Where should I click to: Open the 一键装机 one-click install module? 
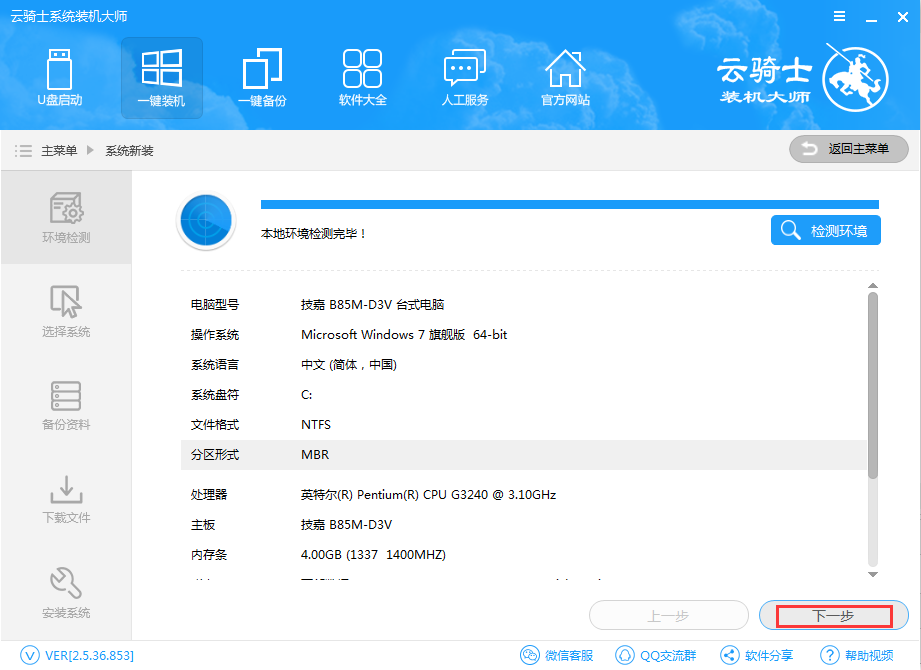coord(161,78)
